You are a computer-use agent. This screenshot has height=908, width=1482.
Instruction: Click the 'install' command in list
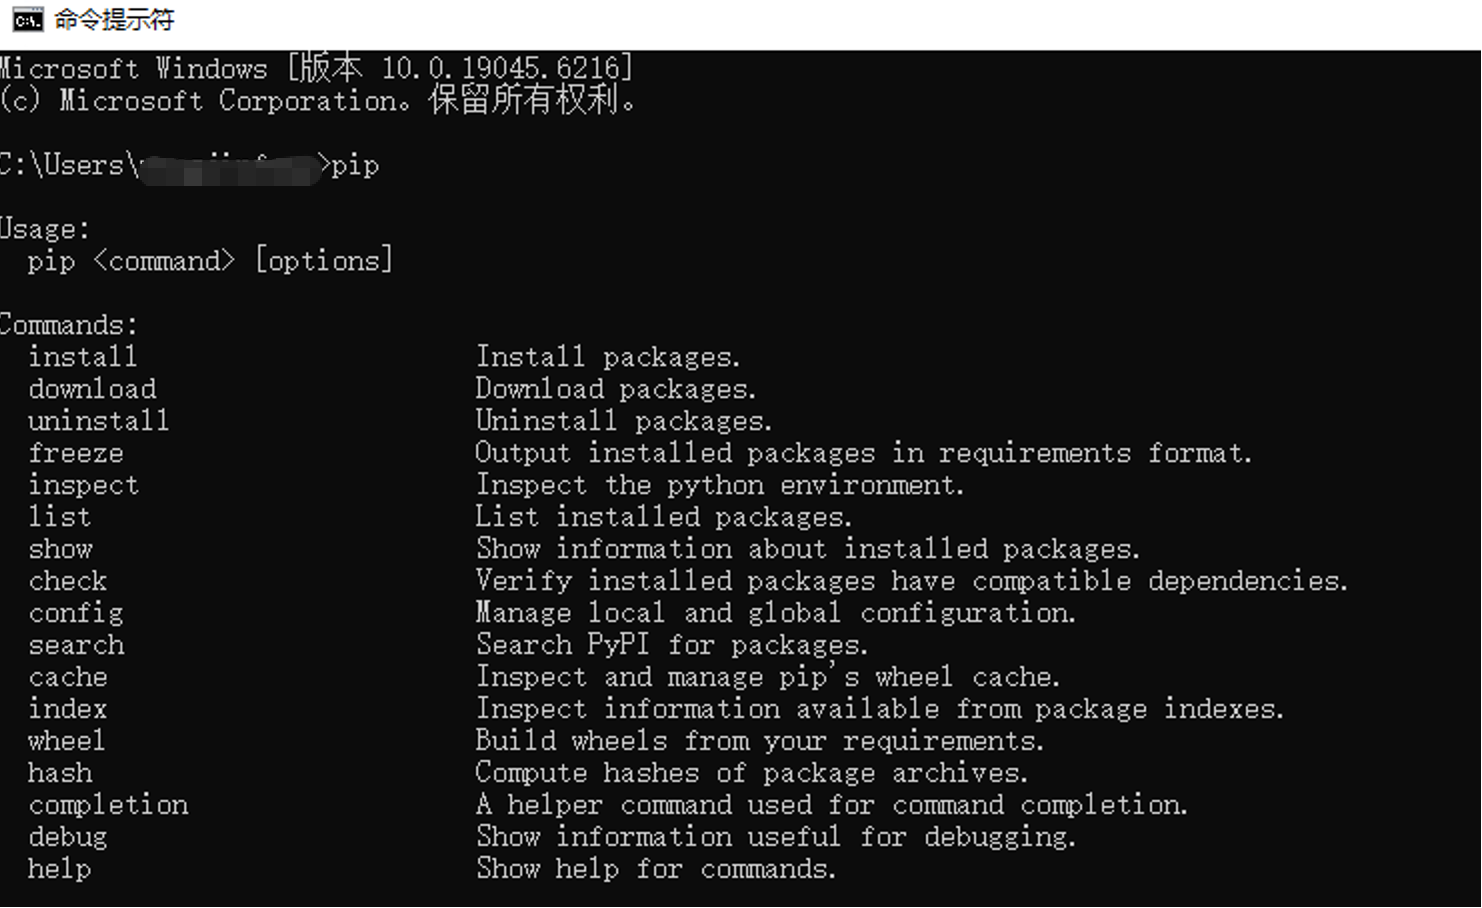(x=82, y=357)
